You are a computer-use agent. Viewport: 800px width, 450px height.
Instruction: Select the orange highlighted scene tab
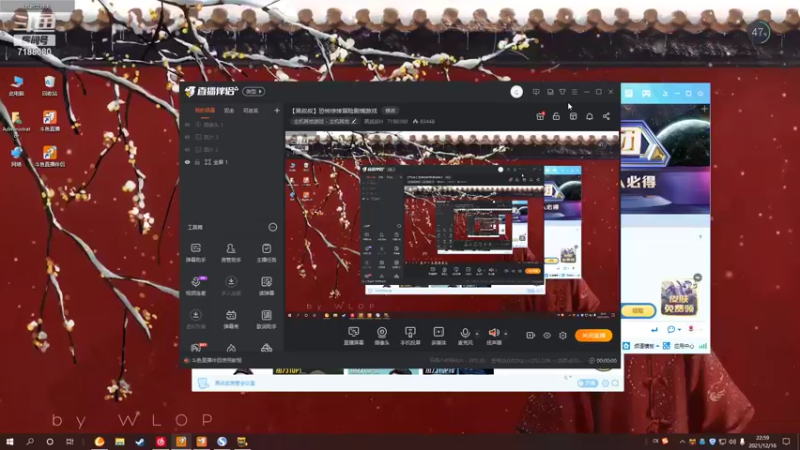[205, 111]
